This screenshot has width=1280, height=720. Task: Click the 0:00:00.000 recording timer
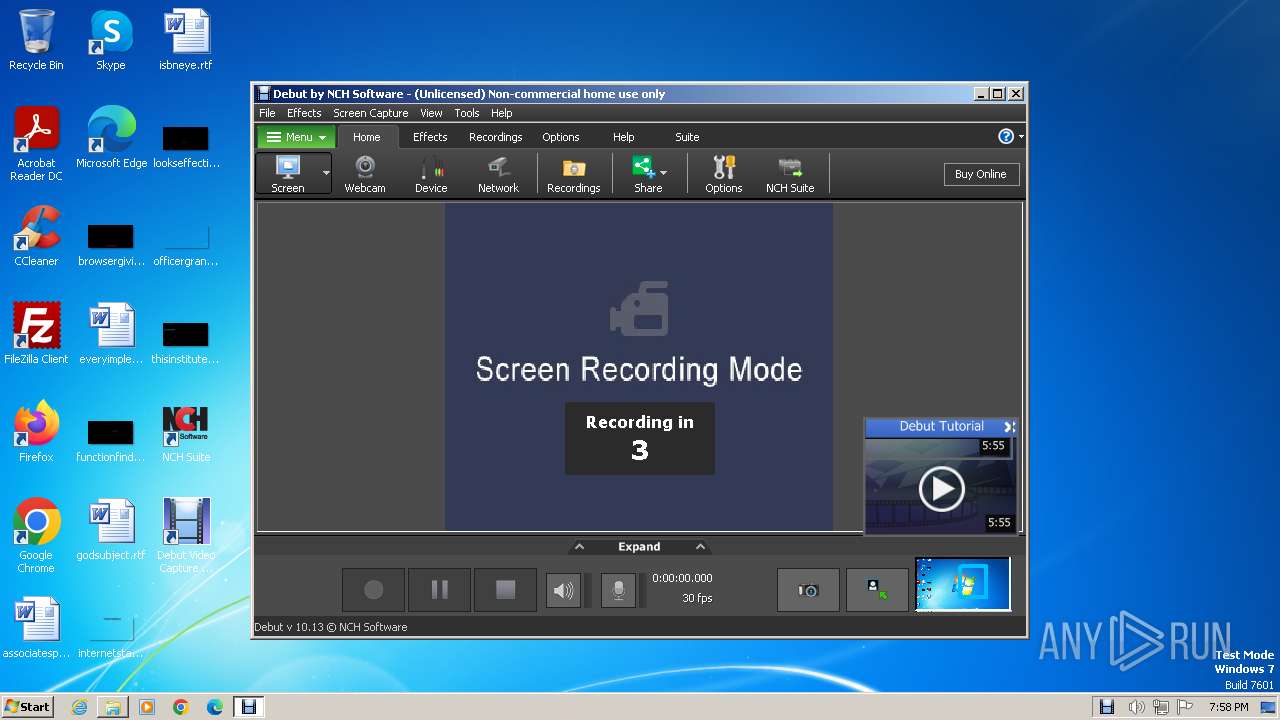point(682,578)
